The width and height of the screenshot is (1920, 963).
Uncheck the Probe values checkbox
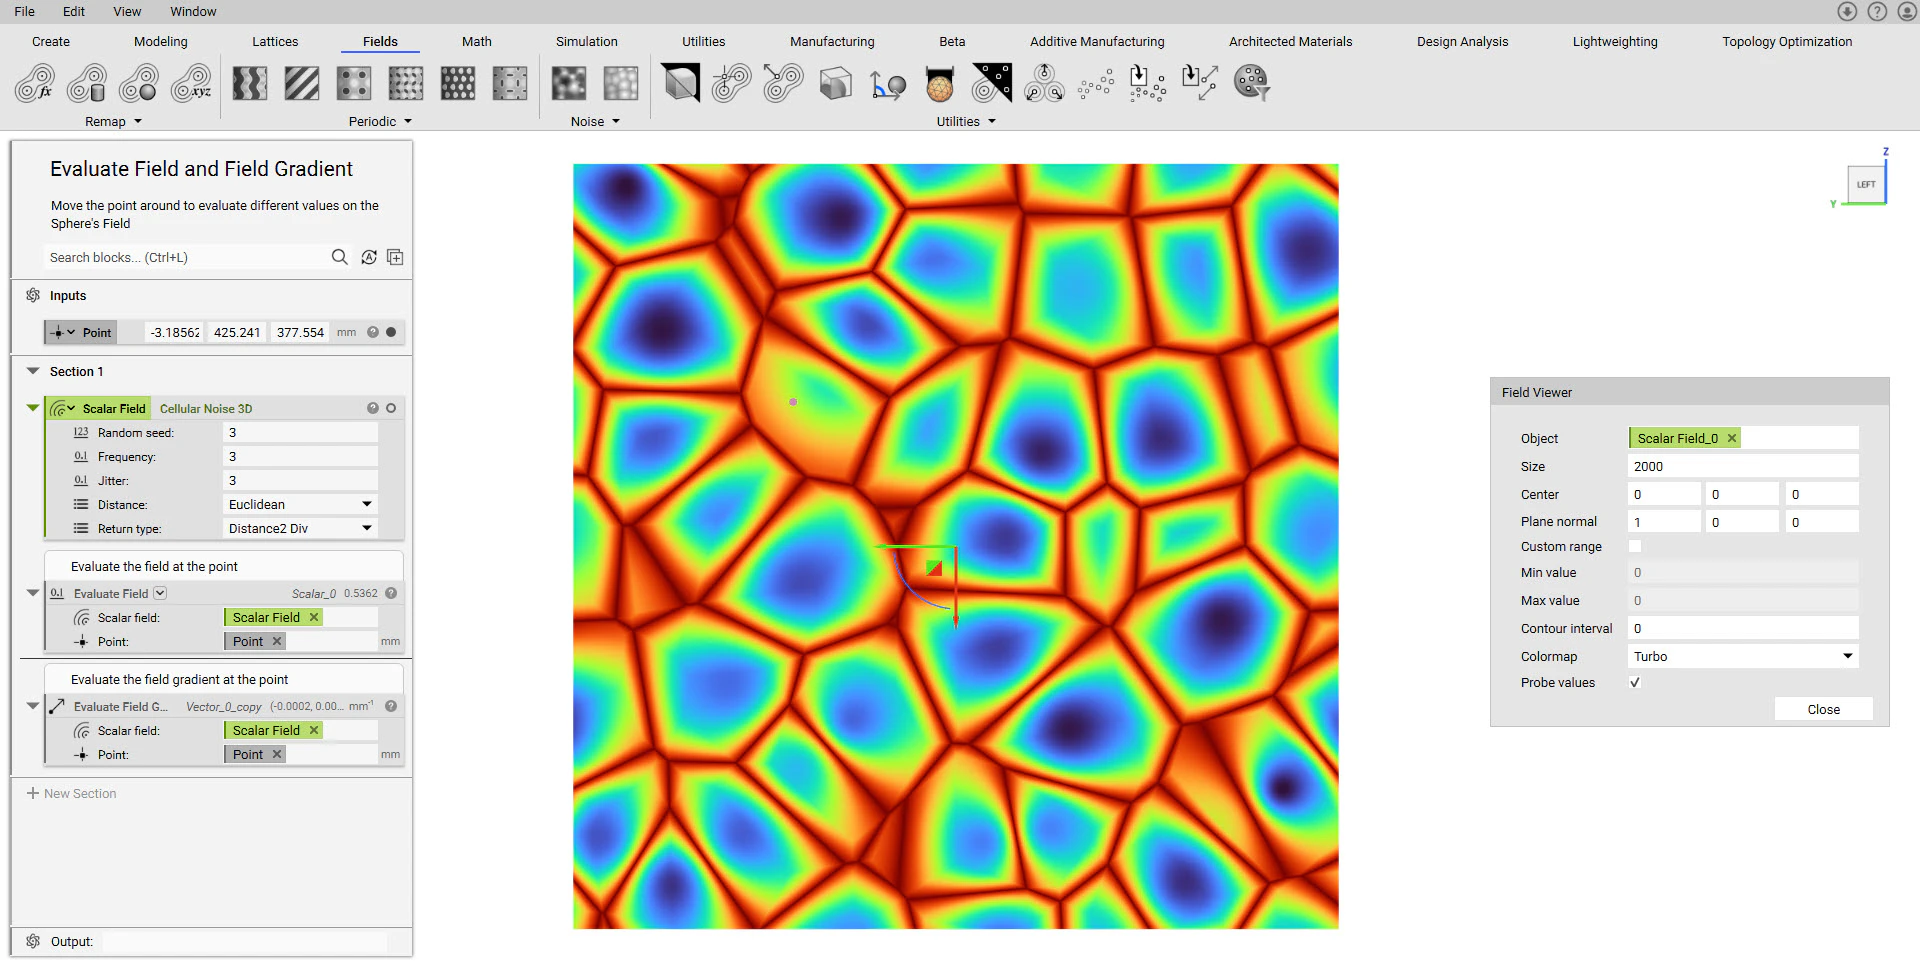tap(1635, 682)
